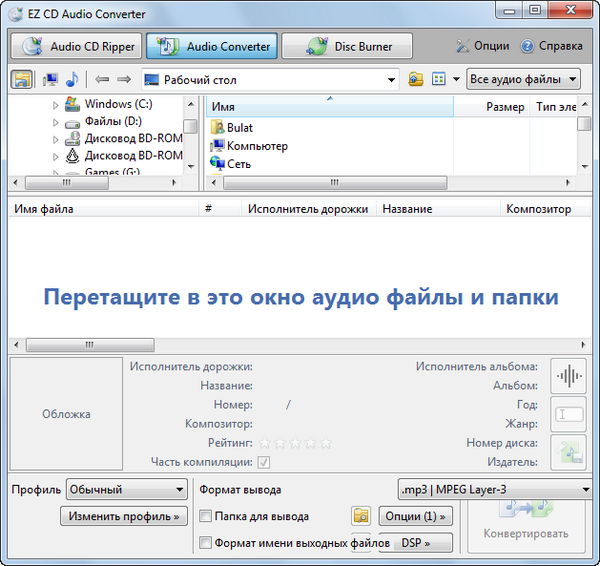600x566 pixels.
Task: Enable Формат имени выходных файлов checkbox
Action: [x=206, y=543]
